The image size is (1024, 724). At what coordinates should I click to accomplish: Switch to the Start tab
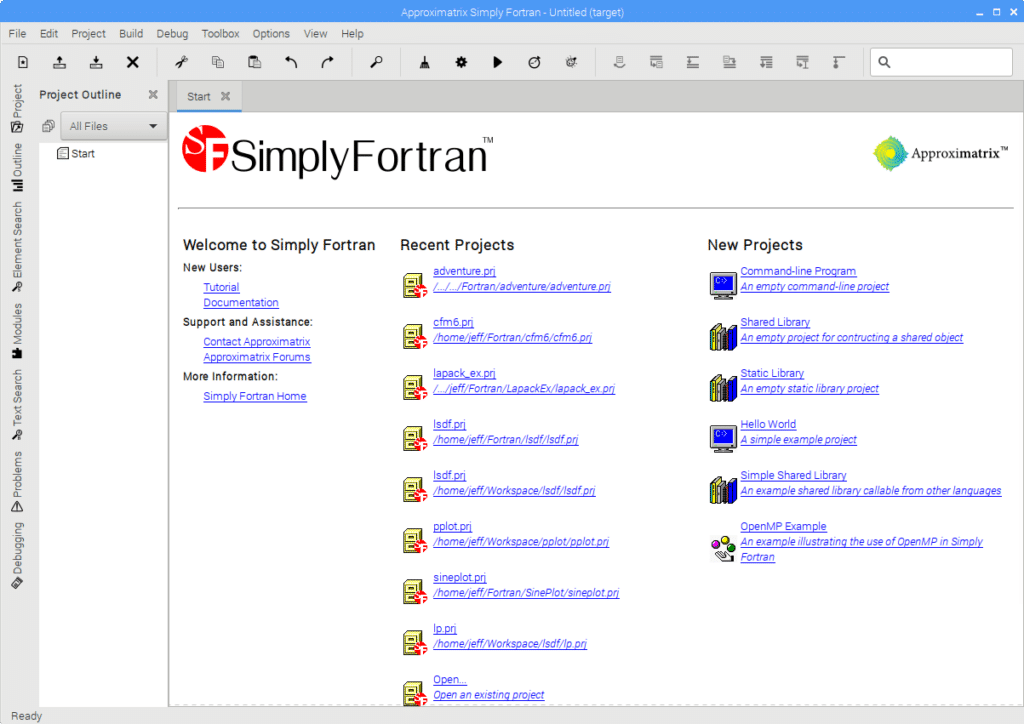199,97
